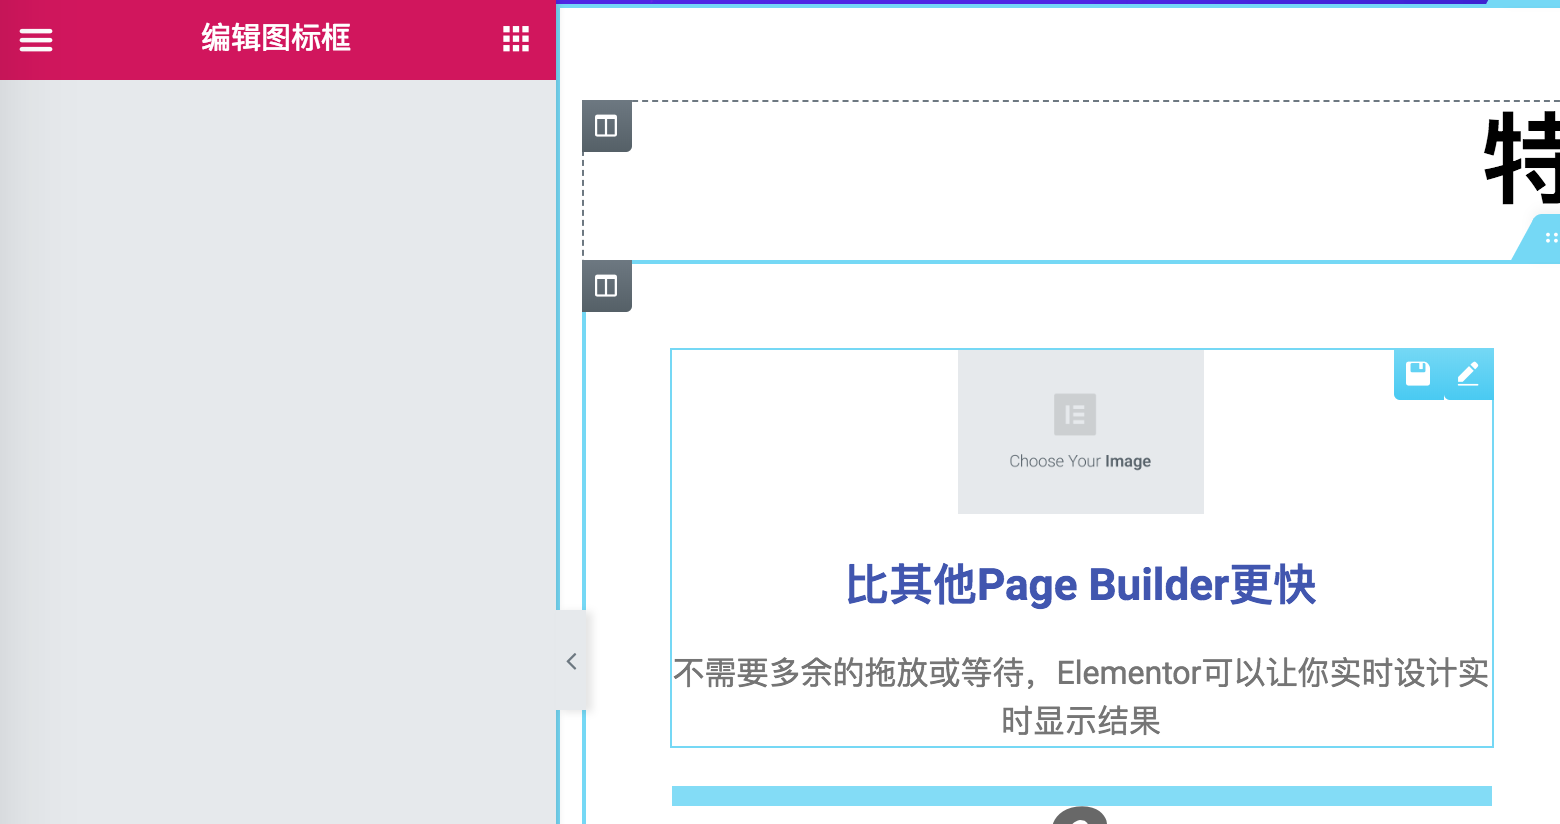Save the icon box widget
This screenshot has width=1560, height=824.
click(1418, 374)
